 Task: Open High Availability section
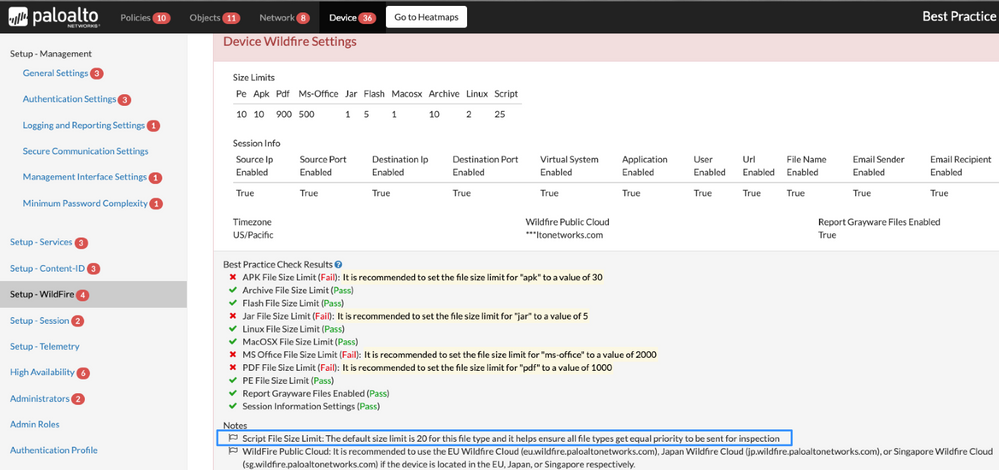pos(43,373)
